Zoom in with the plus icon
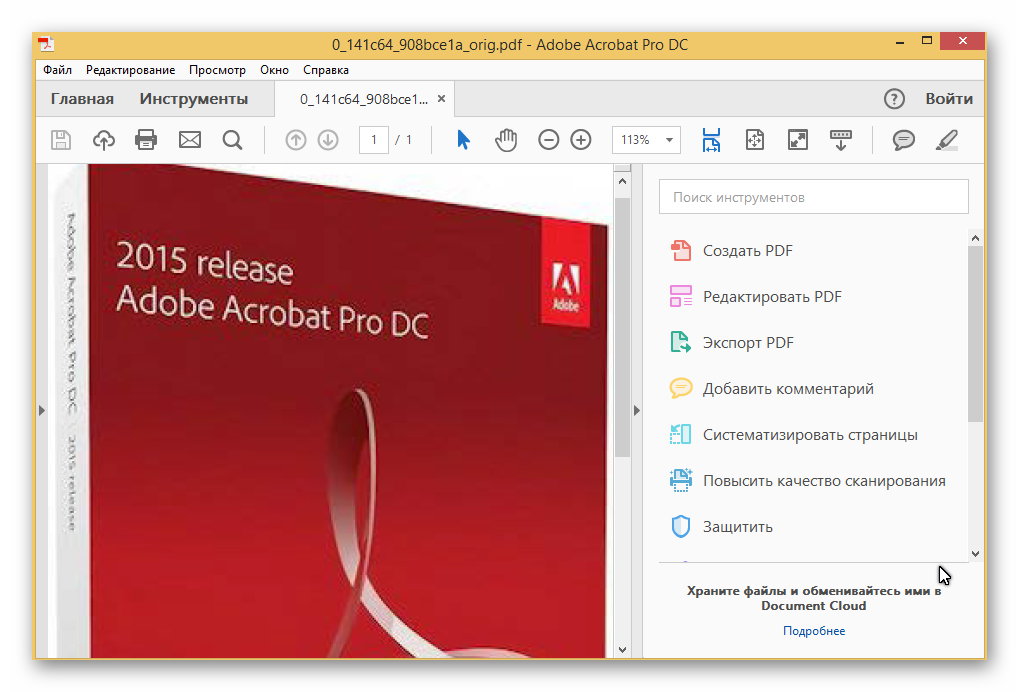 click(581, 140)
